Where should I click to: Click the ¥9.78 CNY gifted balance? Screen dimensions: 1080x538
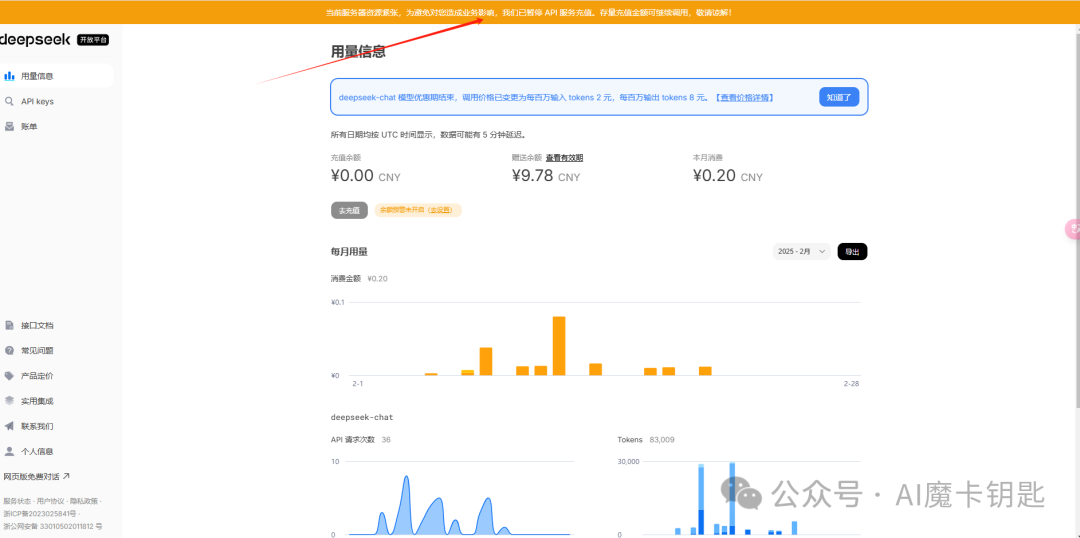pos(546,176)
